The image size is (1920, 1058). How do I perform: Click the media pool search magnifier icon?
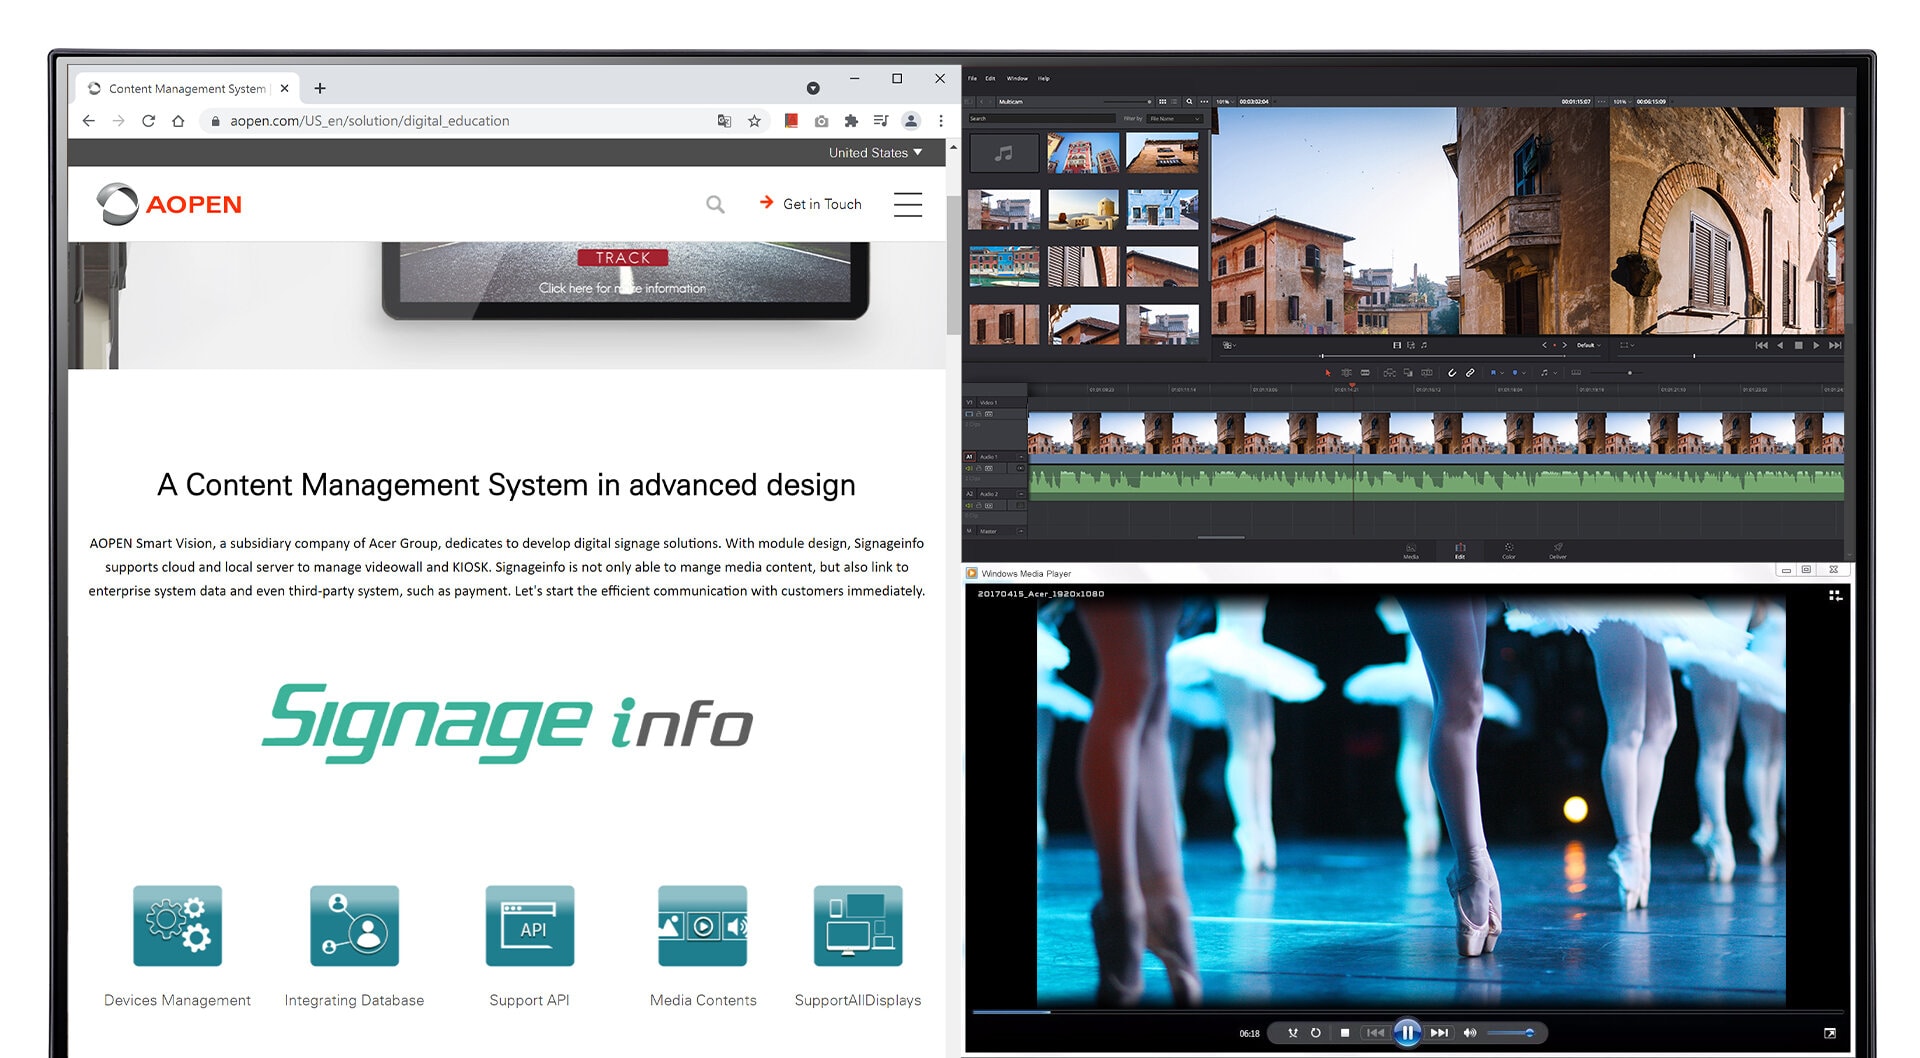1189,102
